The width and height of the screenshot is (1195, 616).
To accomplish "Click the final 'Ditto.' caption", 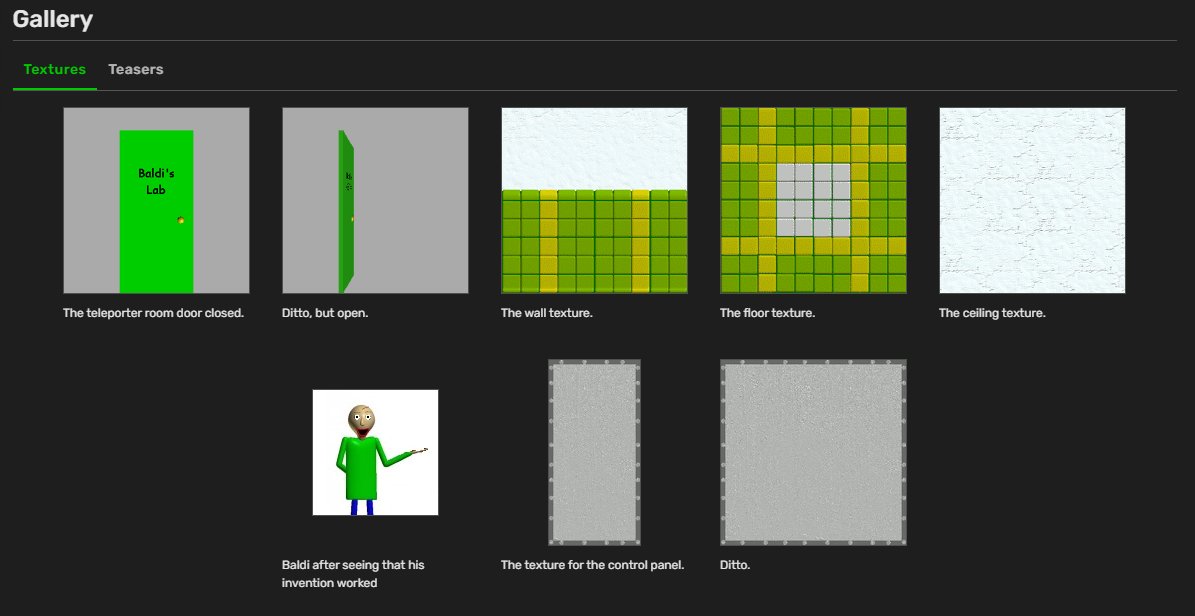I will [735, 566].
